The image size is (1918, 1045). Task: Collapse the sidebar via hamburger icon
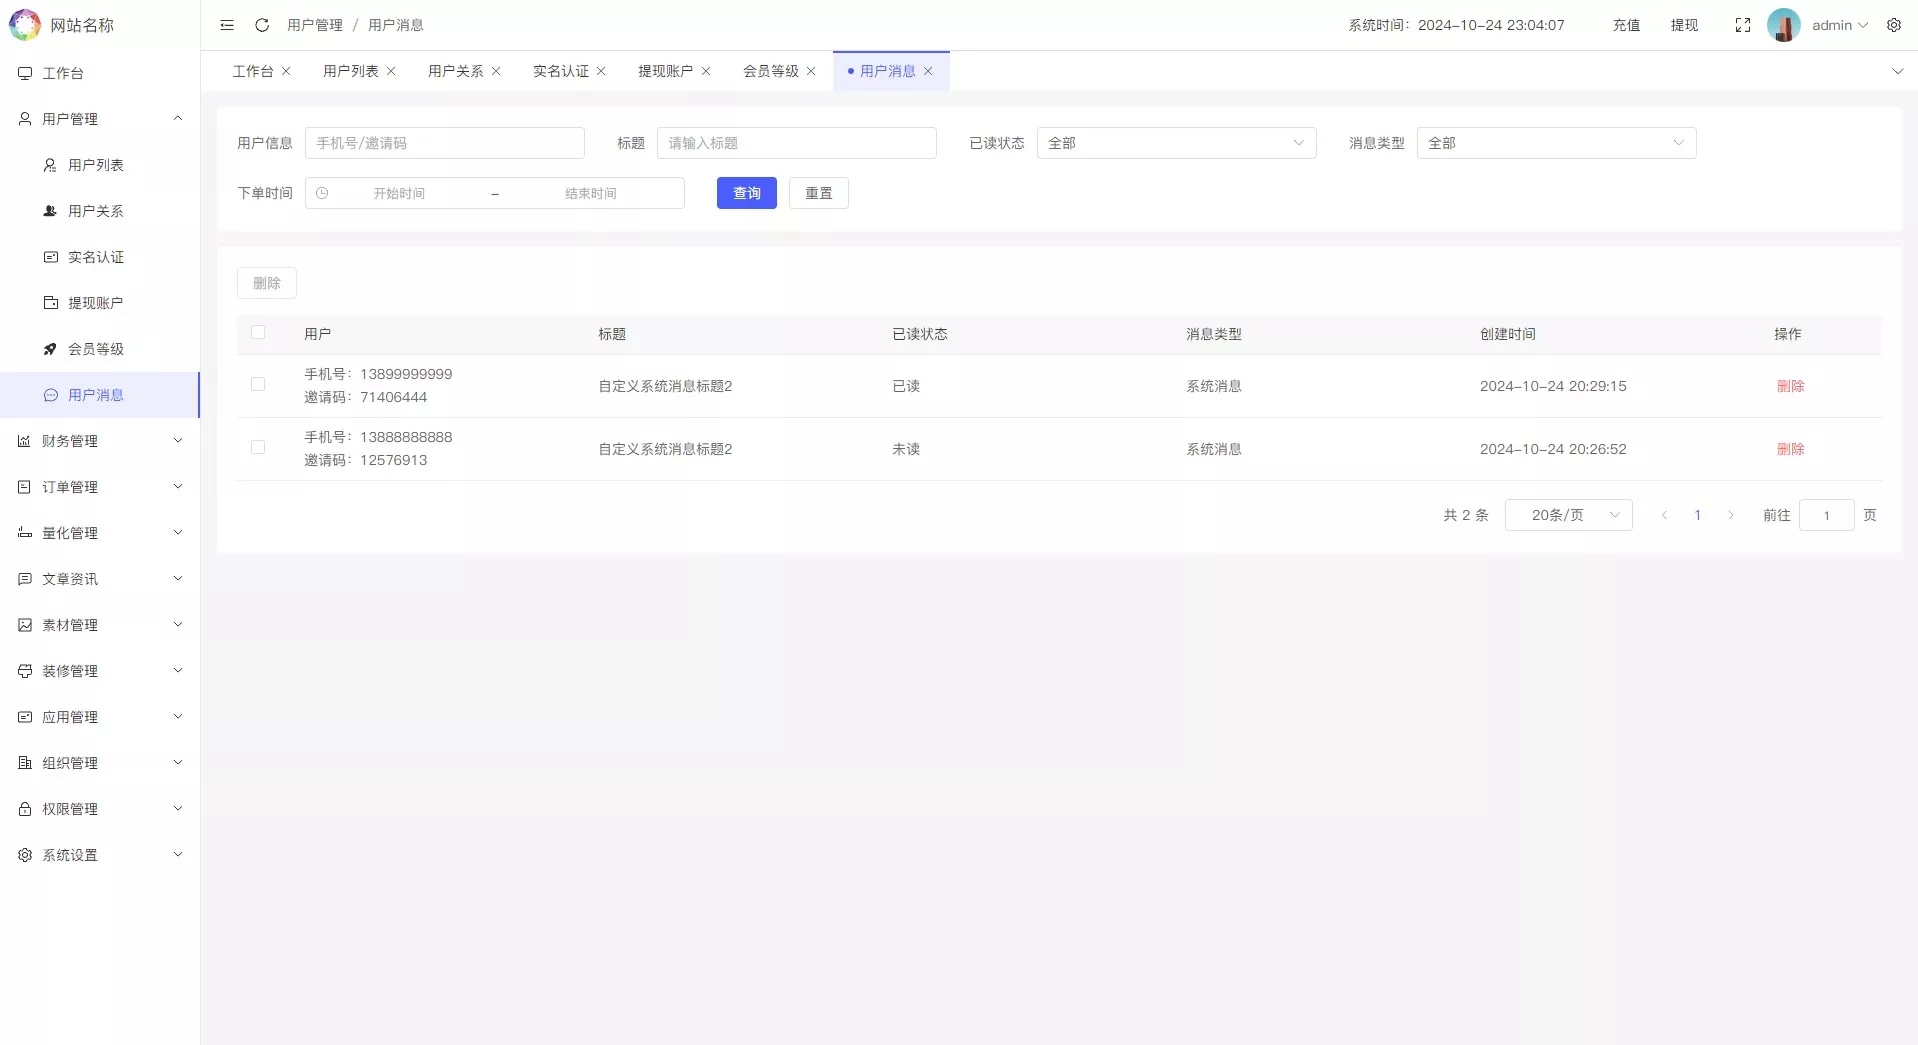pyautogui.click(x=227, y=25)
